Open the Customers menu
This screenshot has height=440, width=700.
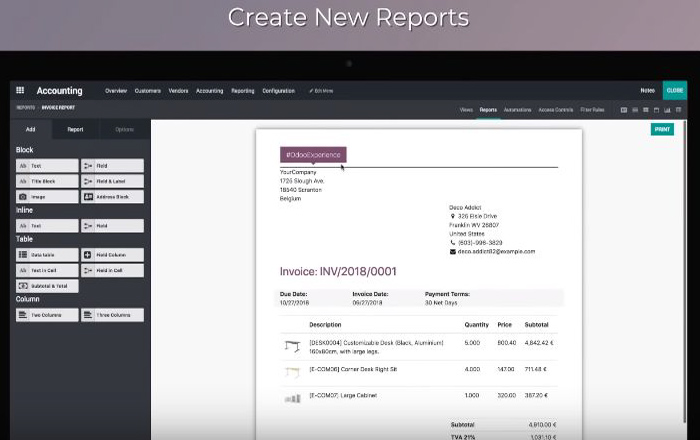148,91
